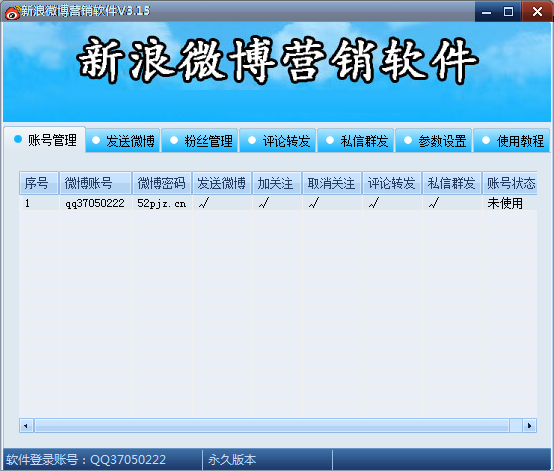Toggle the 评论转发 checkmark in first row

(x=374, y=203)
